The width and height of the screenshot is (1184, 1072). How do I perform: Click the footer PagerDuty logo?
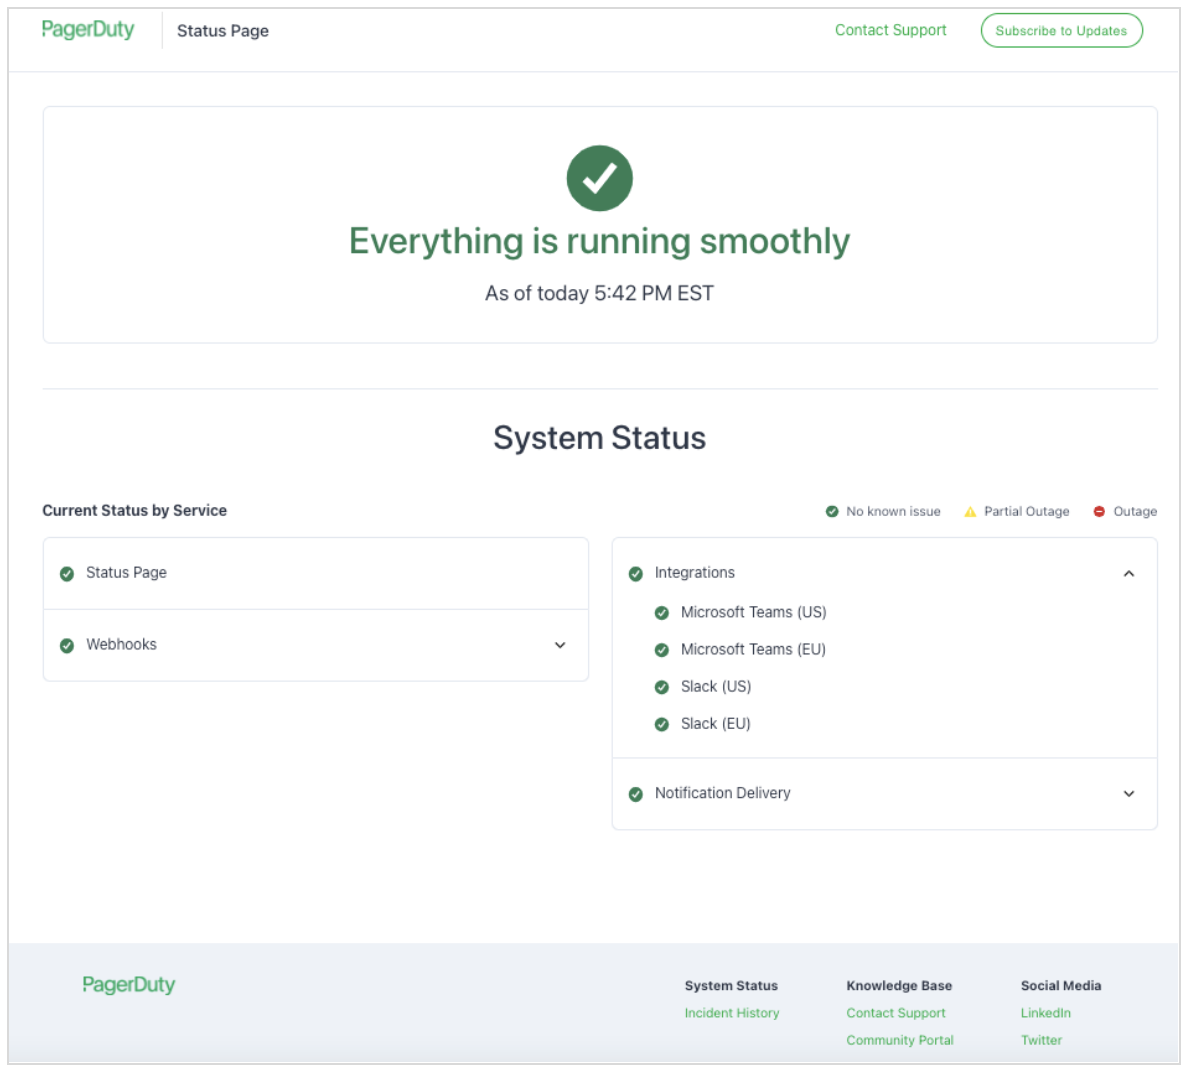click(x=129, y=985)
